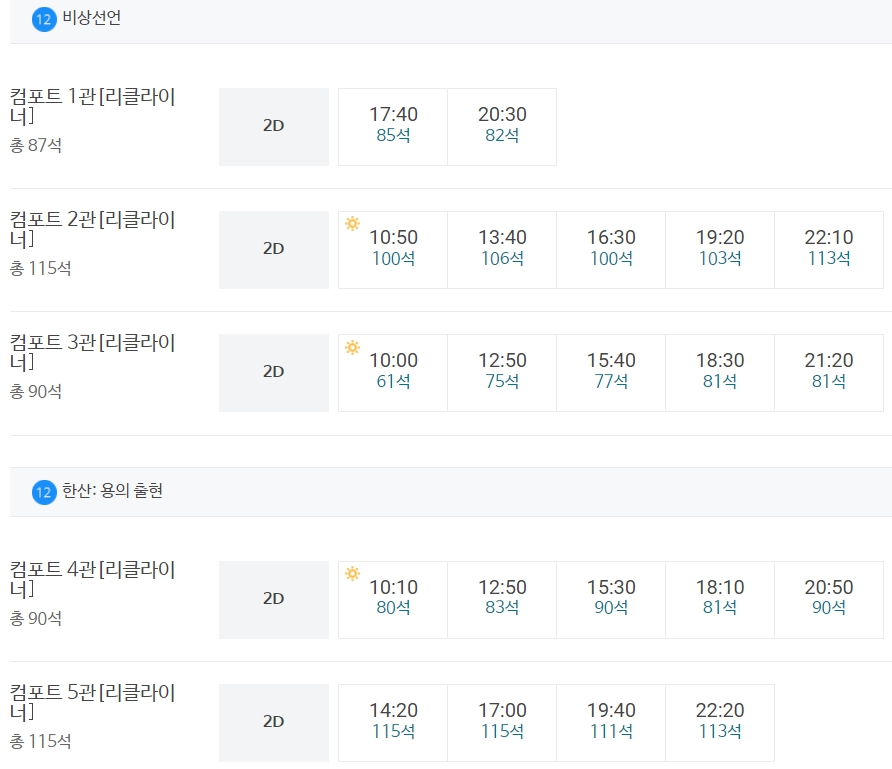Select the 2D label in the 컴포트 4관 row
This screenshot has width=892, height=769.
click(x=273, y=599)
